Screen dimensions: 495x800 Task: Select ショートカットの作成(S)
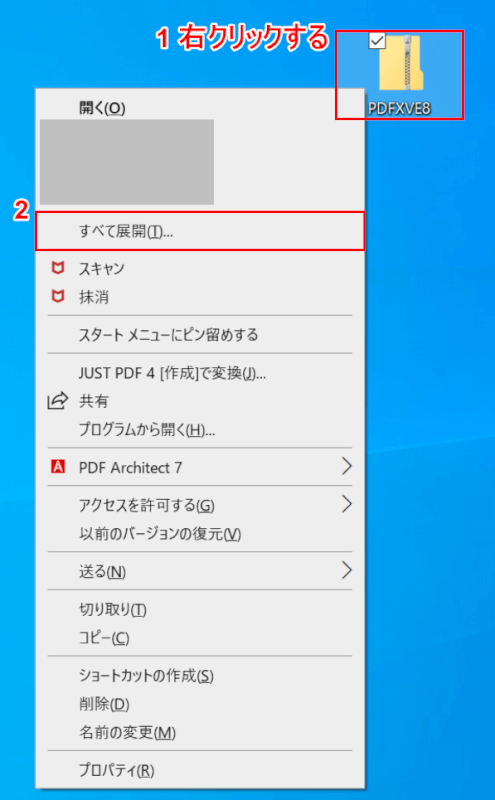pyautogui.click(x=200, y=676)
